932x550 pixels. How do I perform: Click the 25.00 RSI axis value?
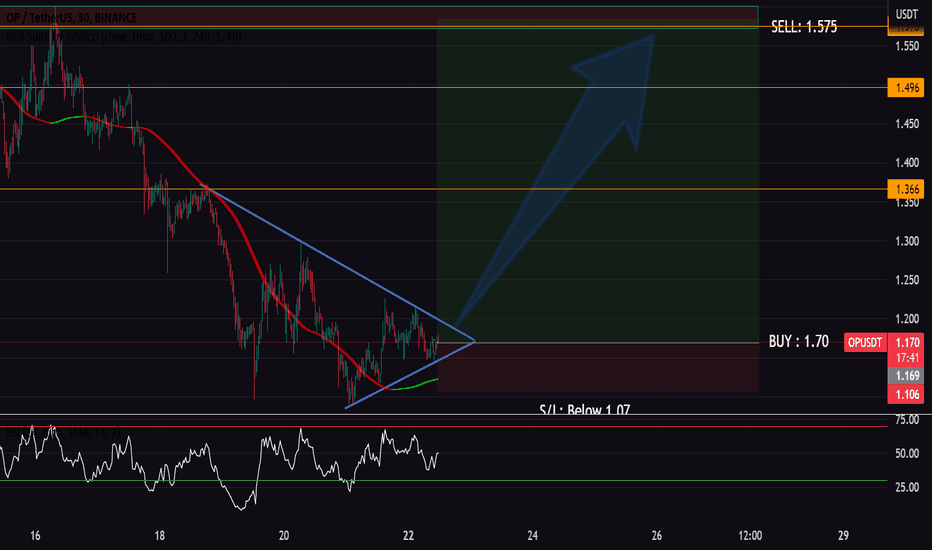(x=907, y=488)
